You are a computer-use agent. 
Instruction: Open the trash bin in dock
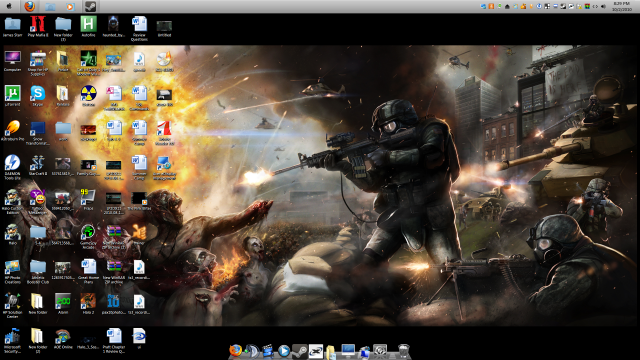[403, 351]
